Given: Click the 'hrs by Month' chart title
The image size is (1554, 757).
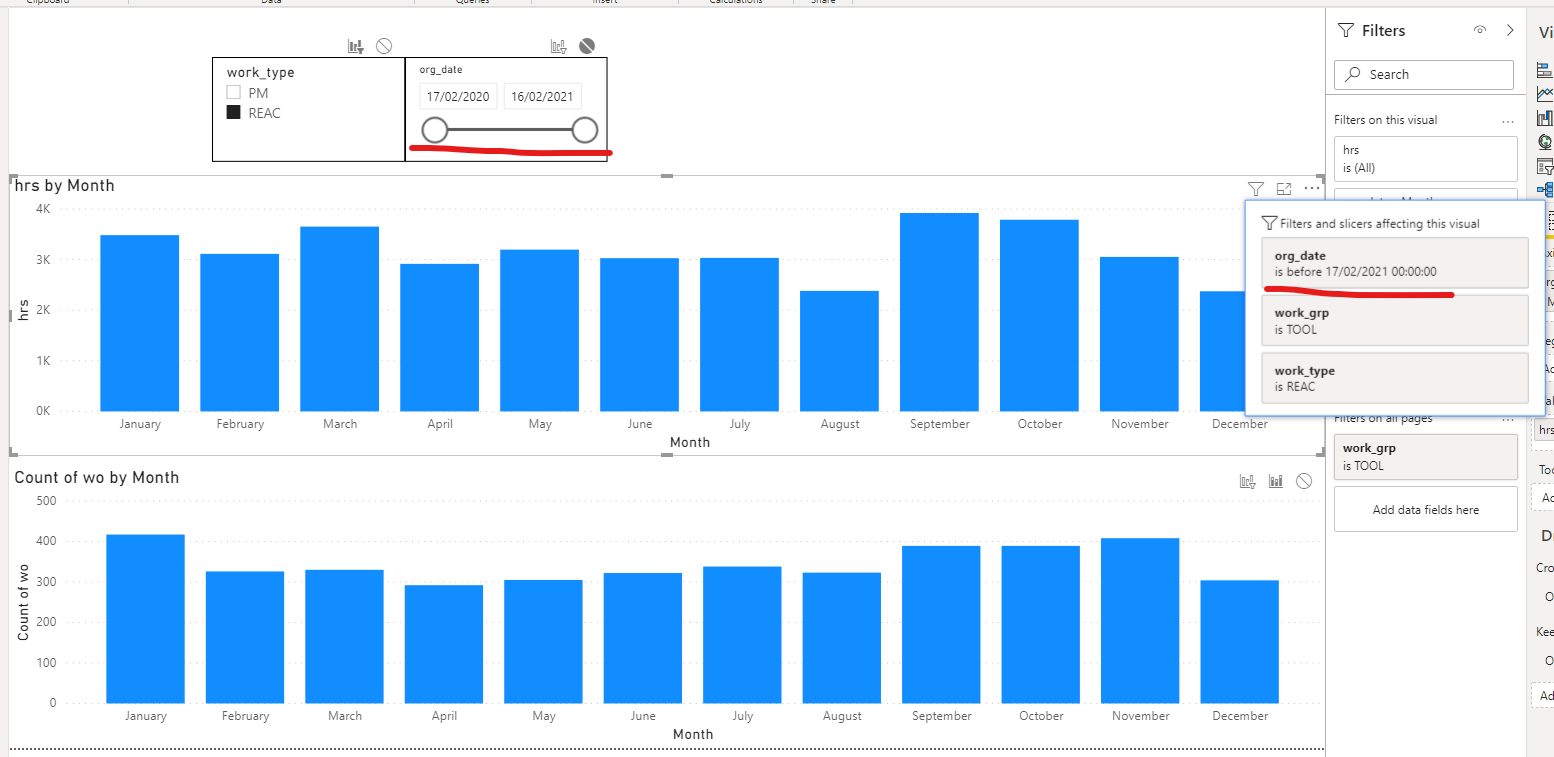Looking at the screenshot, I should [x=66, y=186].
